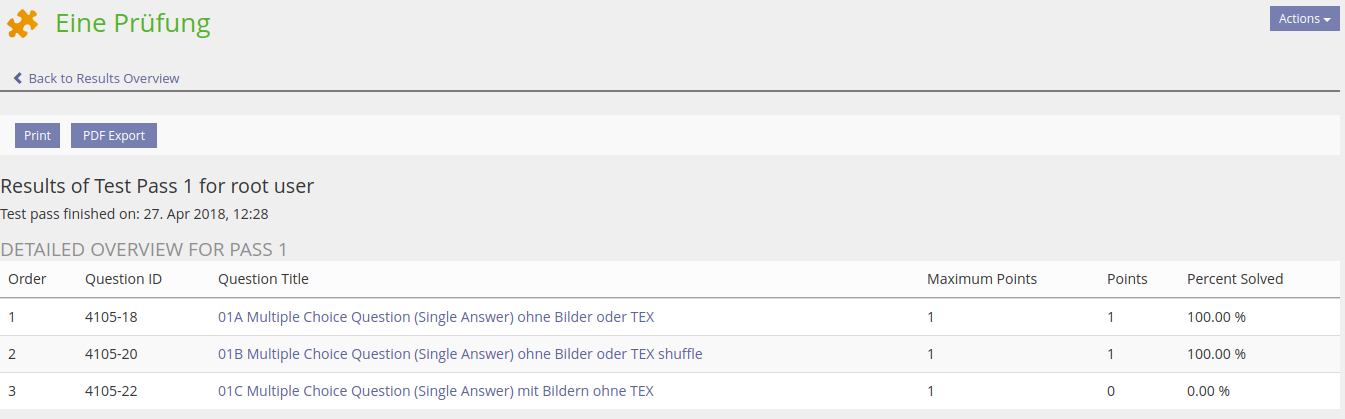Viewport: 1345px width, 419px height.
Task: Select question ID 4105-18 cell
Action: [111, 317]
